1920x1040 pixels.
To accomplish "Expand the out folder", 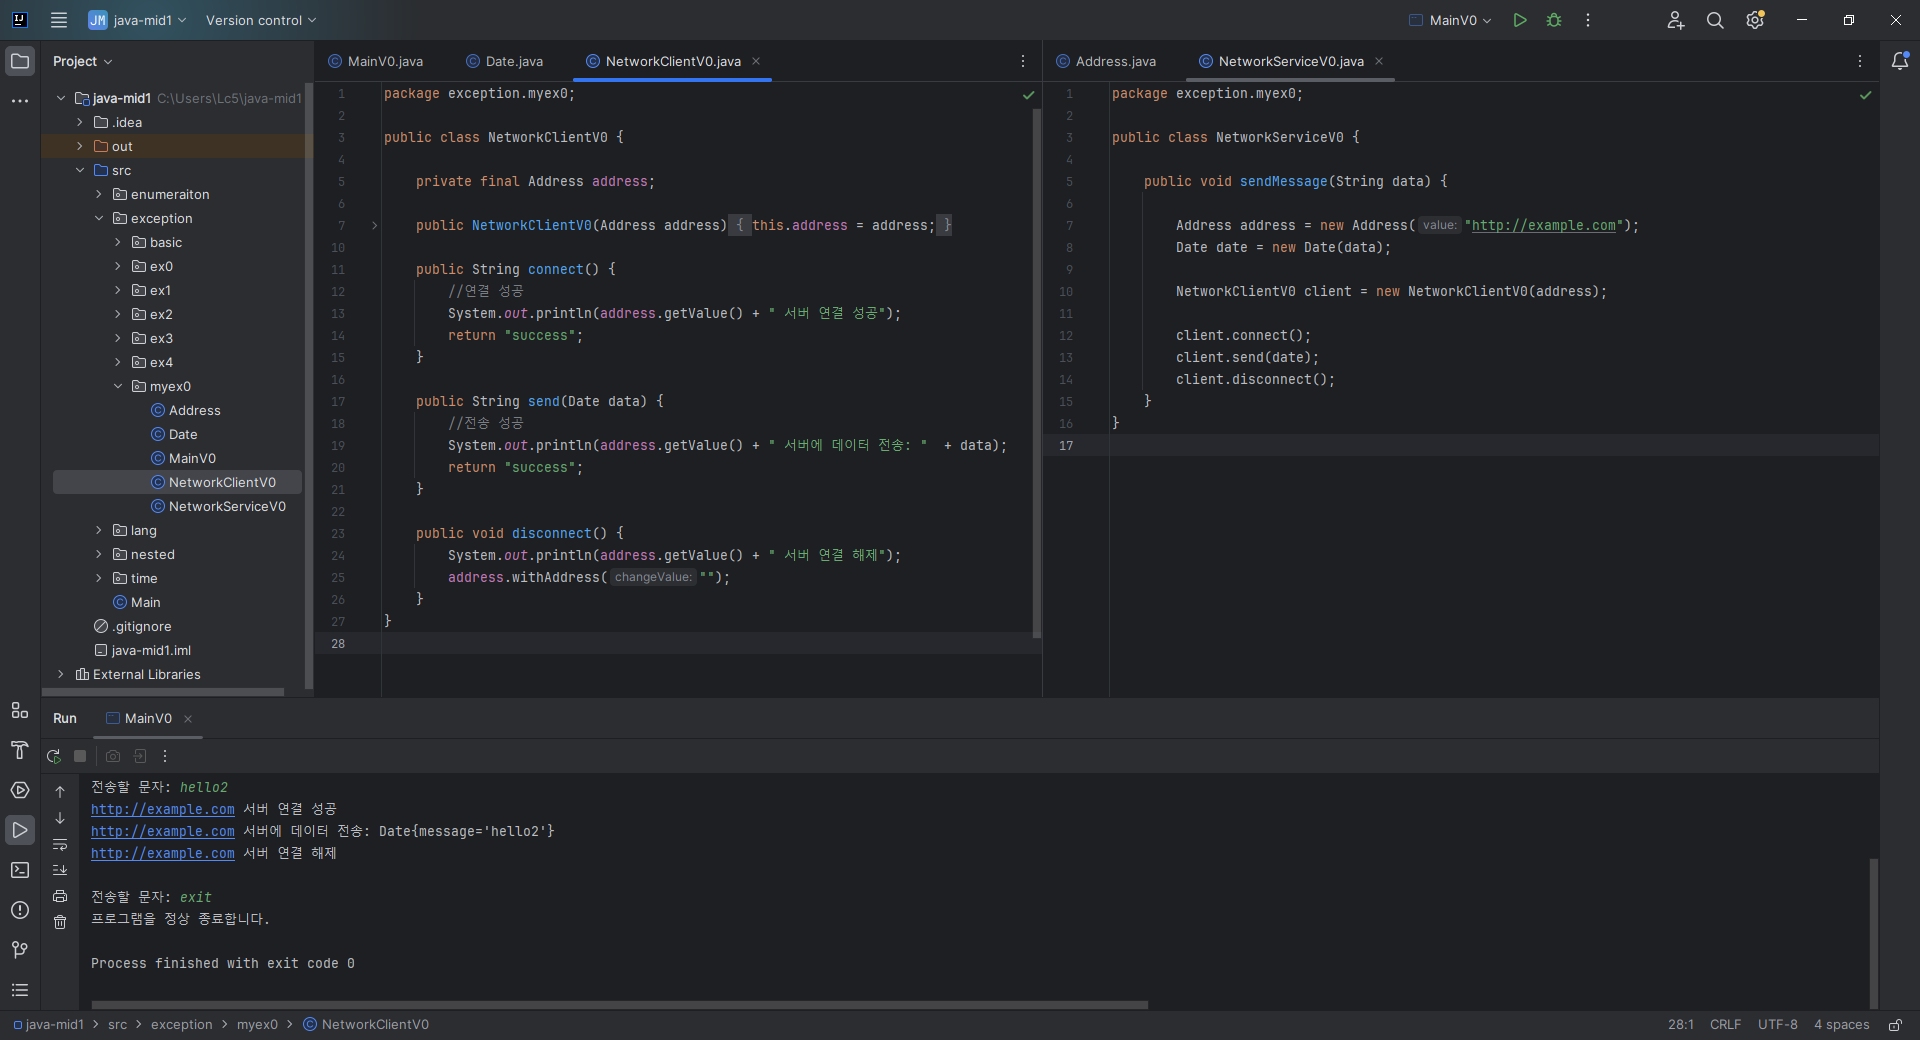I will point(80,146).
